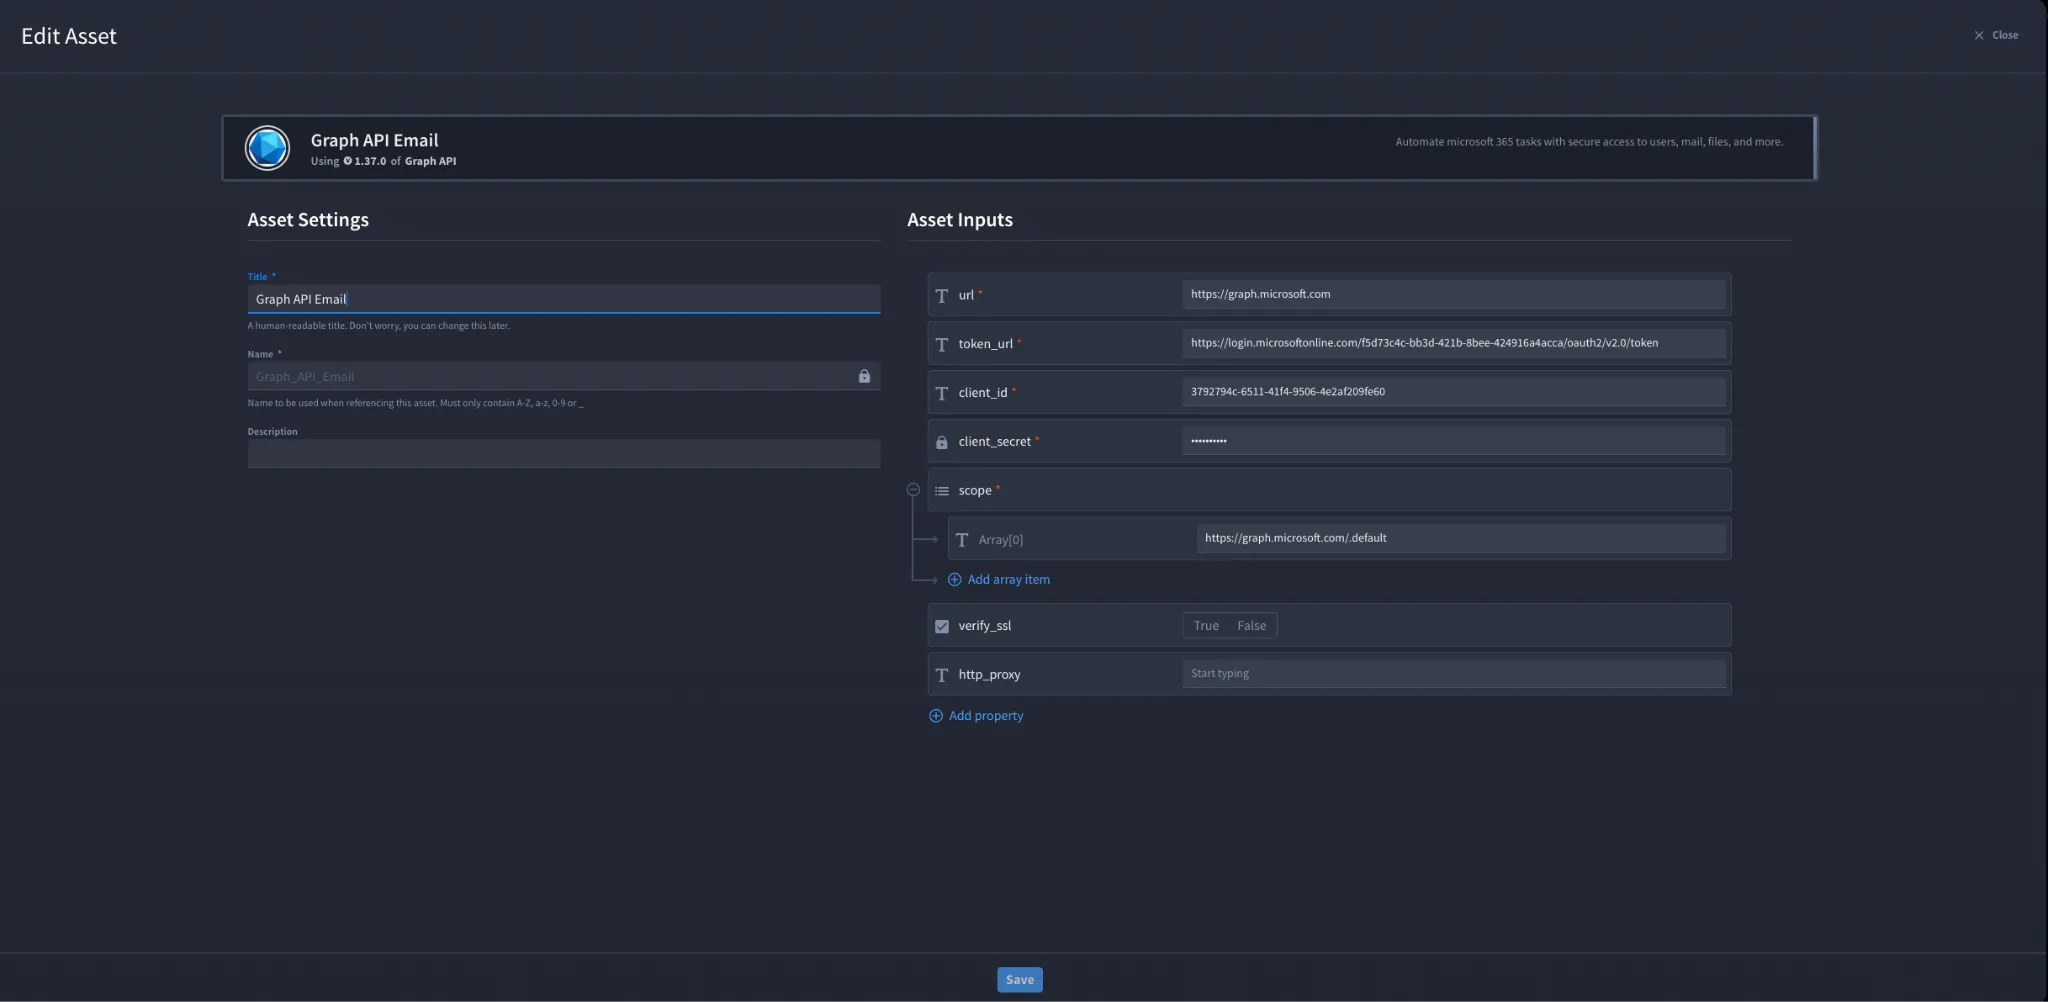
Task: Click the http_proxy Start typing field
Action: pyautogui.click(x=1454, y=674)
